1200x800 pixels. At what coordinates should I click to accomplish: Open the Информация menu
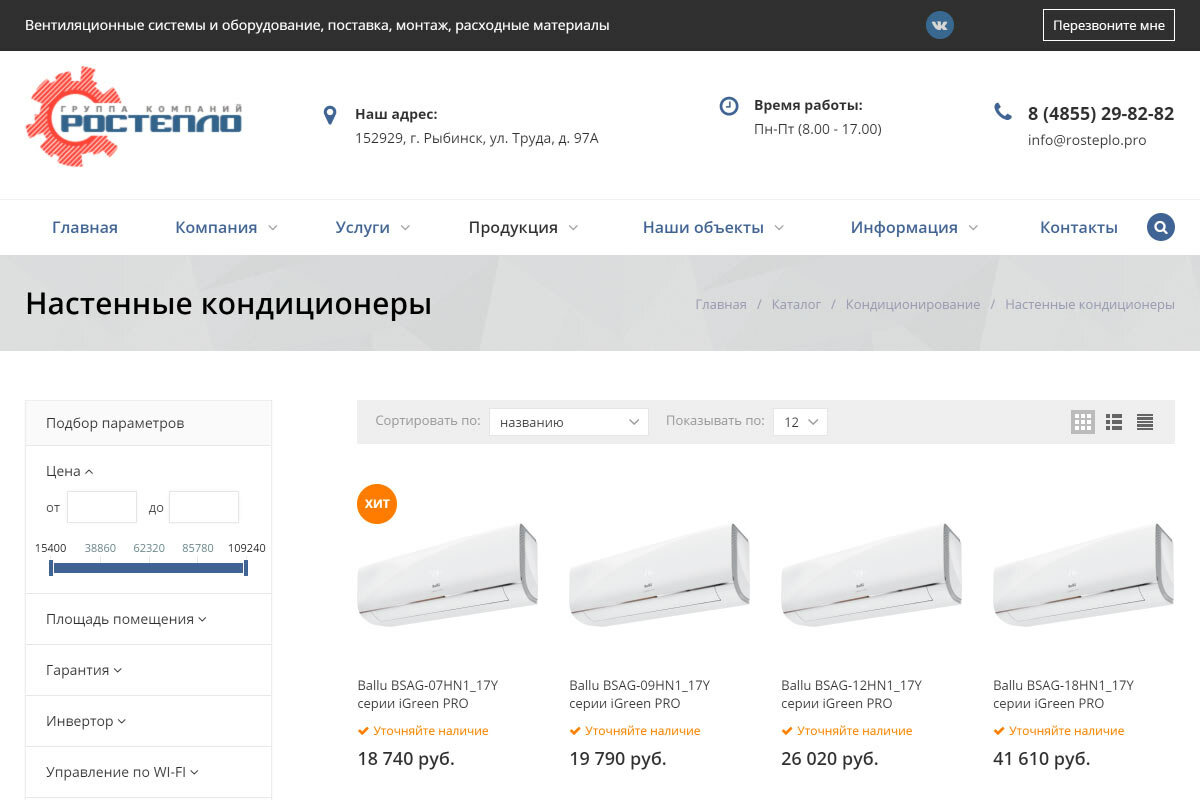914,227
